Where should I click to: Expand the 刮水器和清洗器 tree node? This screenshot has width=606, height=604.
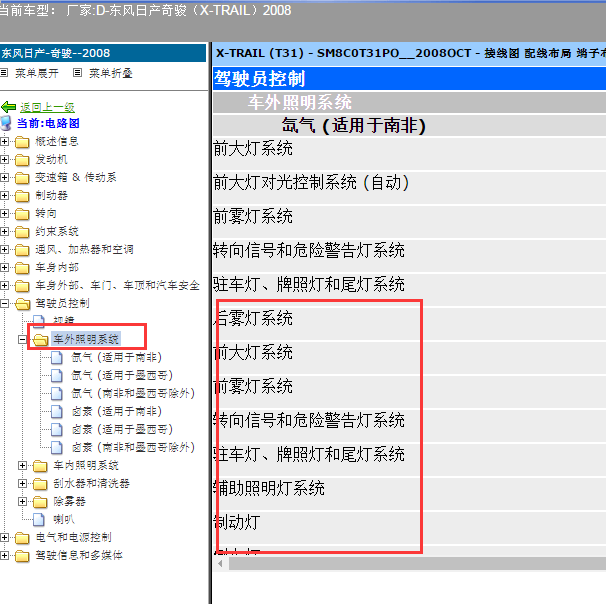pos(22,483)
